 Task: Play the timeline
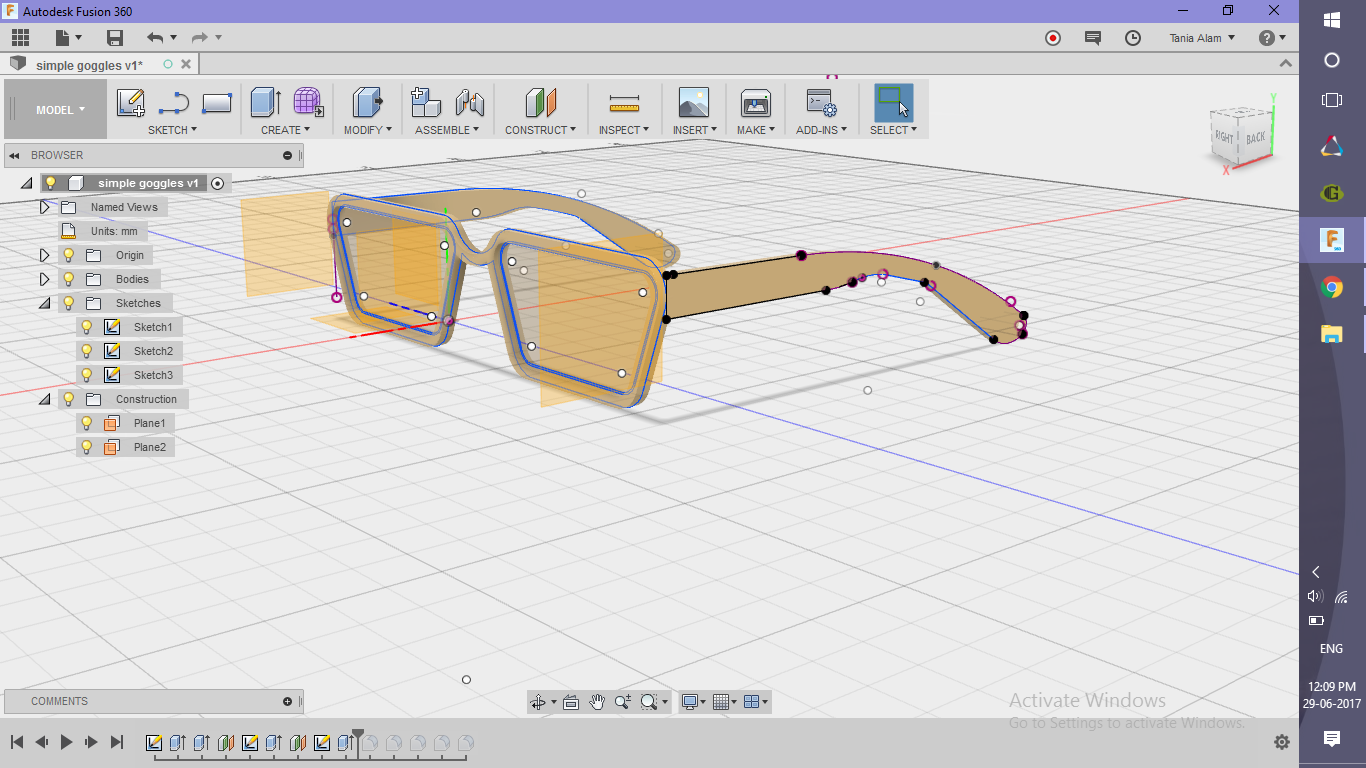(x=67, y=742)
